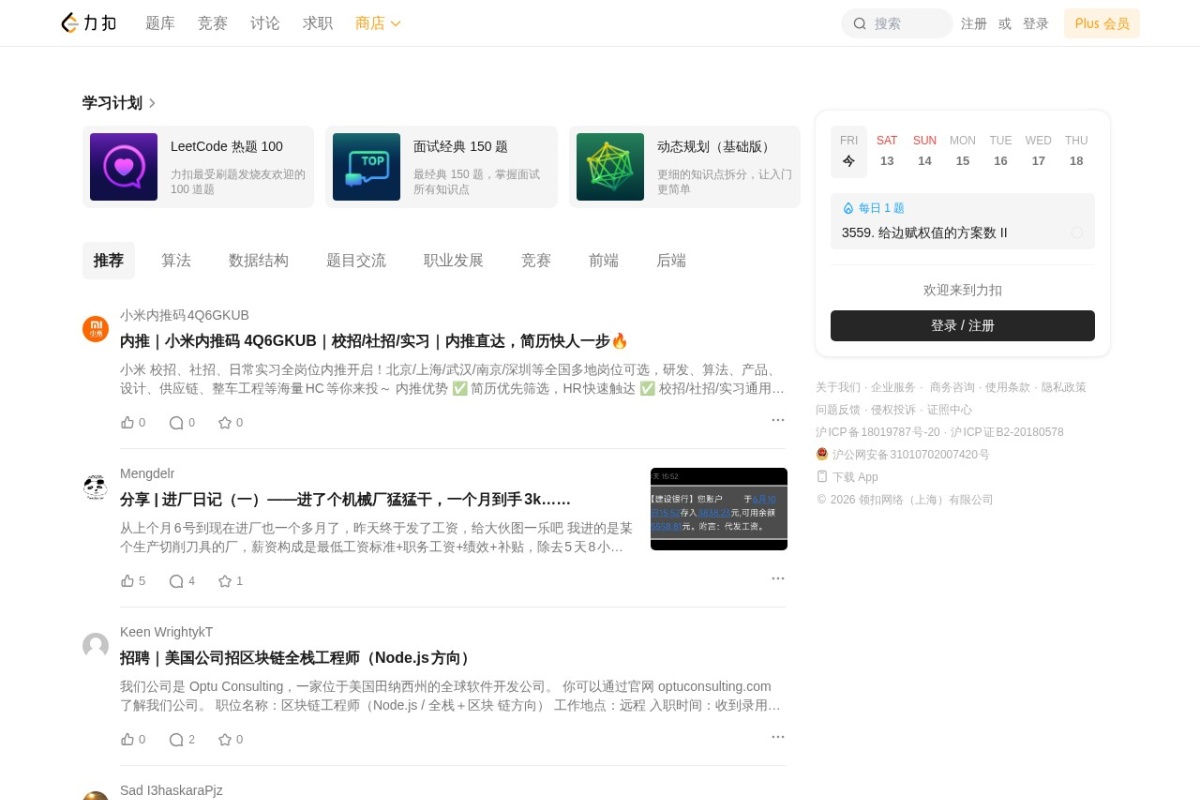Viewport: 1200px width, 800px height.
Task: Switch to the 推荐 tab
Action: coord(108,260)
